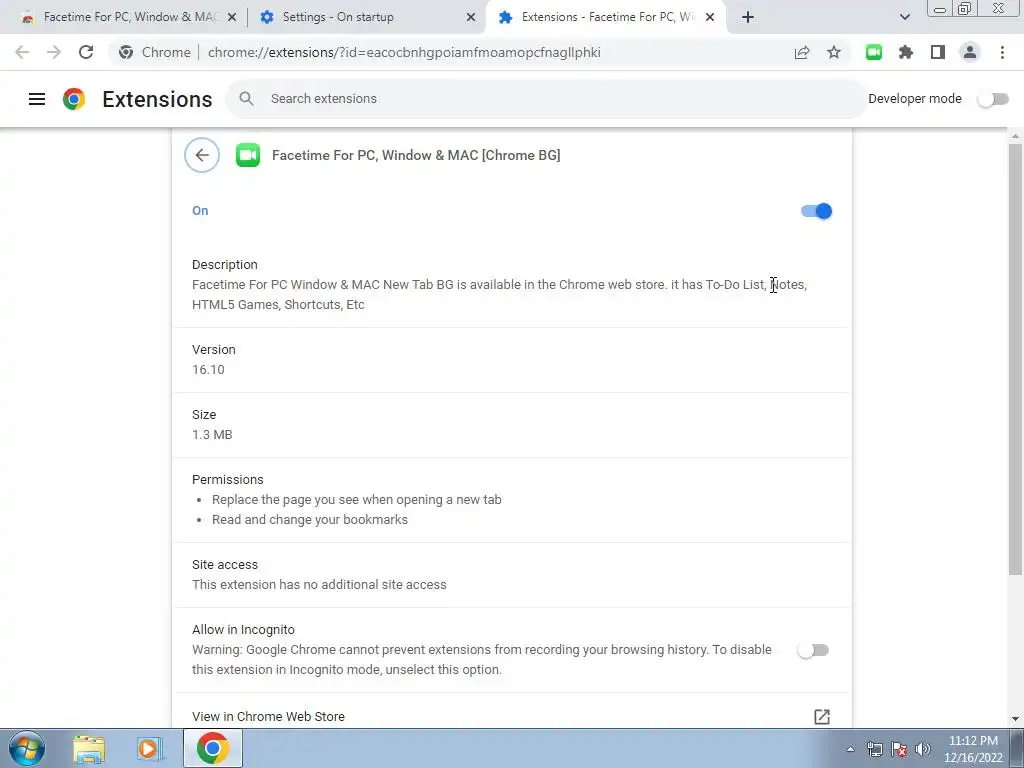Go back to the extensions list arrow
The width and height of the screenshot is (1024, 768).
pyautogui.click(x=202, y=155)
